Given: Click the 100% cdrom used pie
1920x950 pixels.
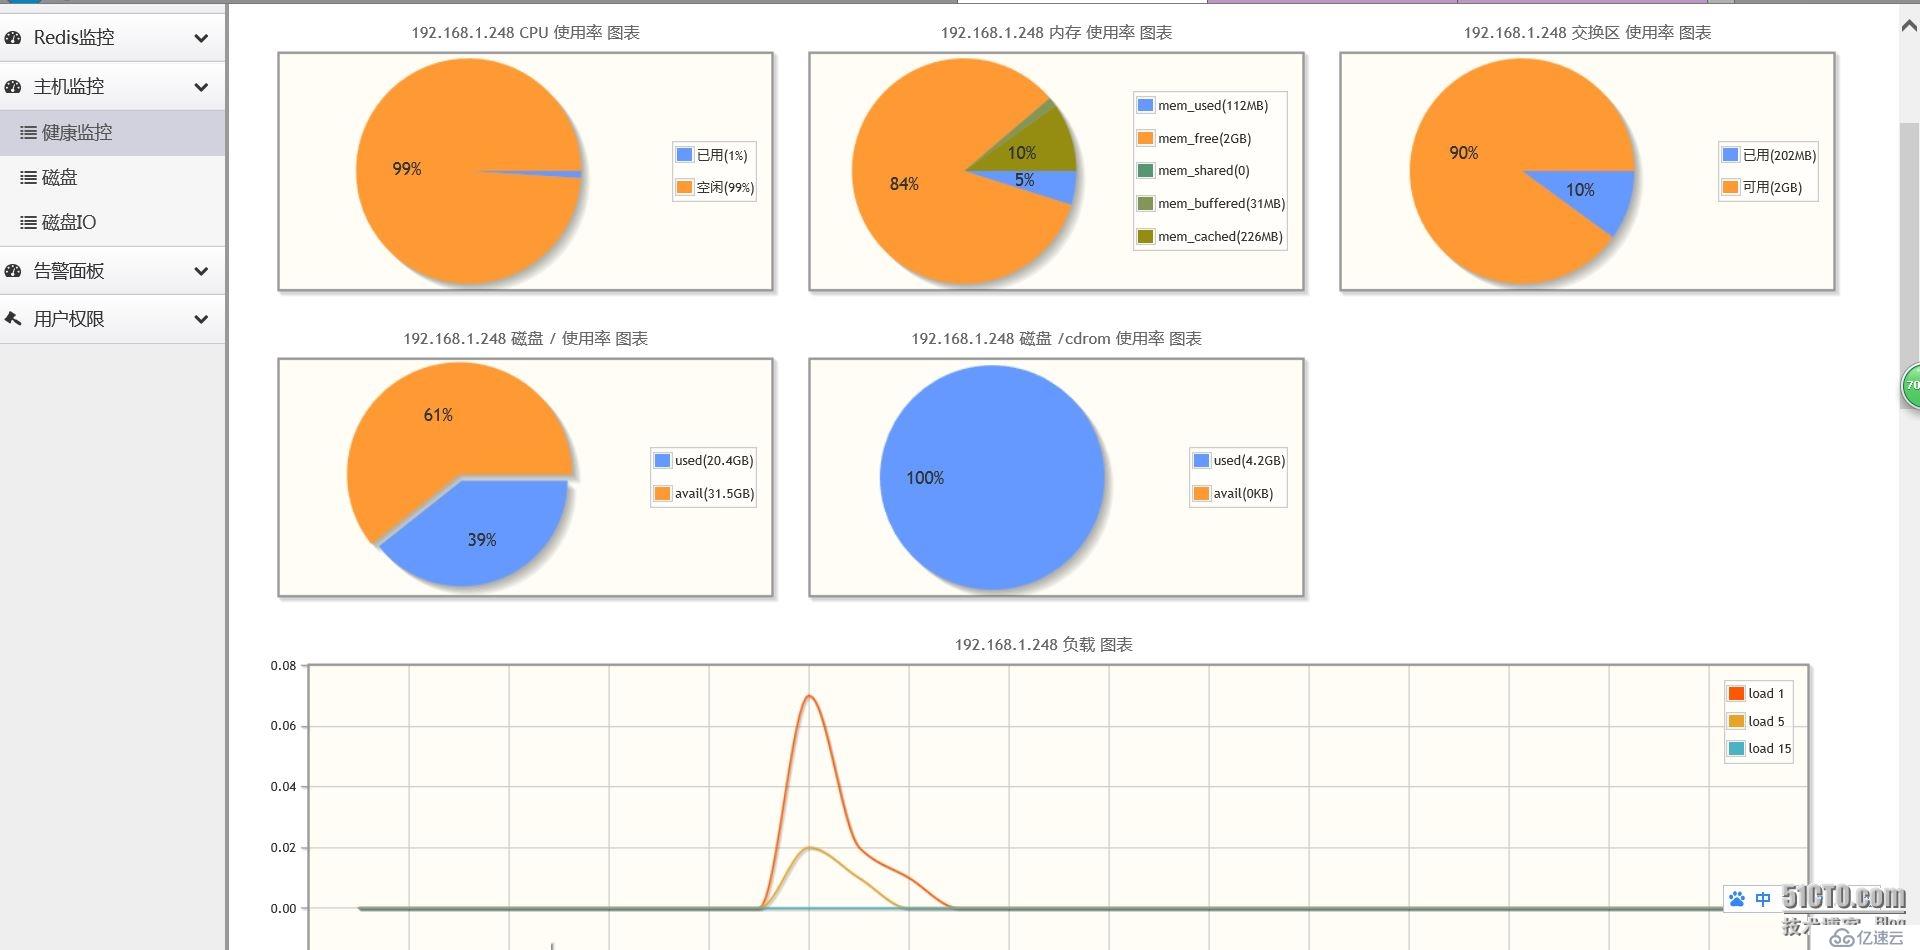Looking at the screenshot, I should coord(992,478).
